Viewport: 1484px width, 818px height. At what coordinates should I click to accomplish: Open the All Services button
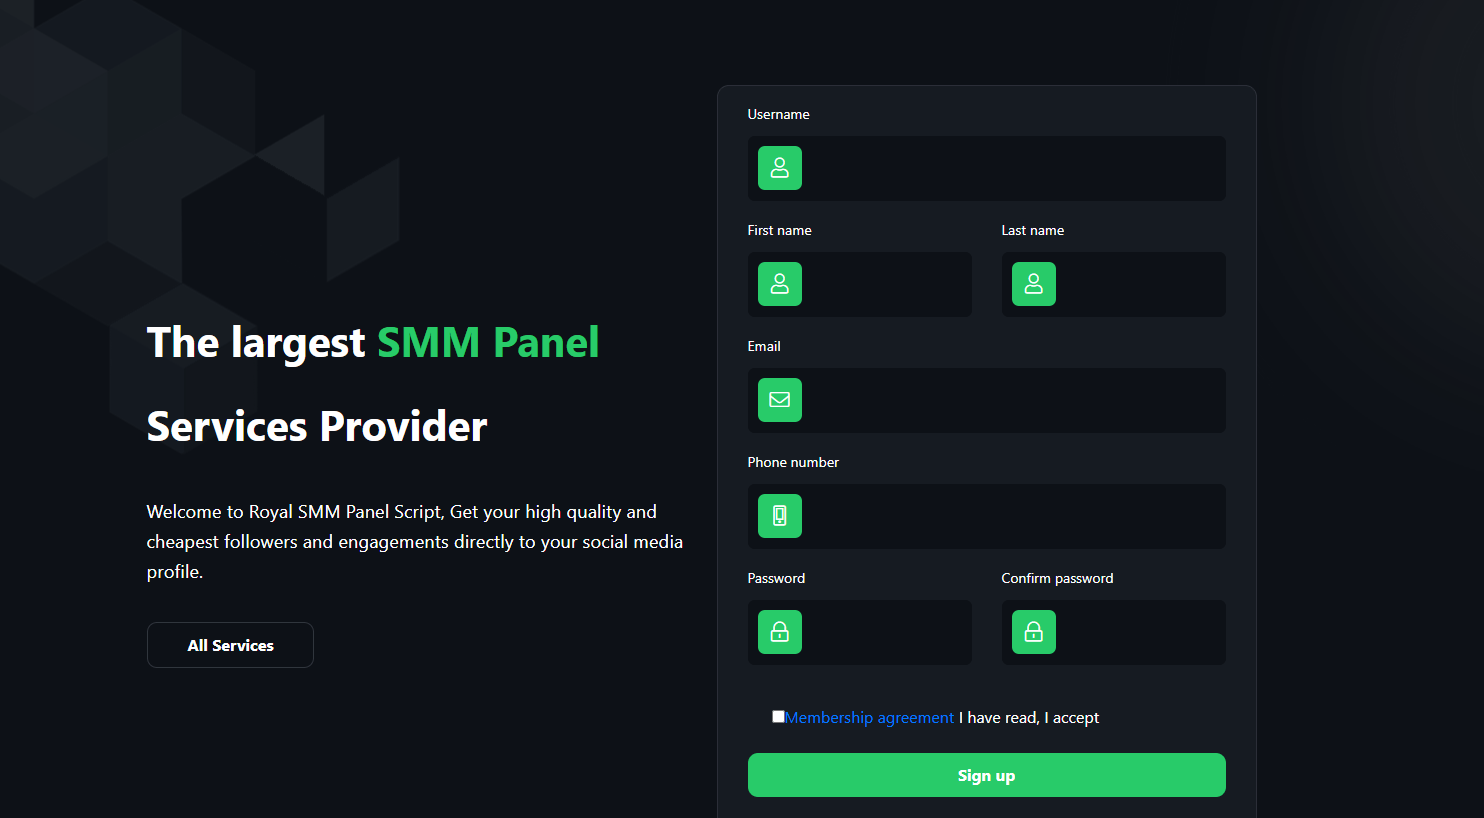coord(230,645)
